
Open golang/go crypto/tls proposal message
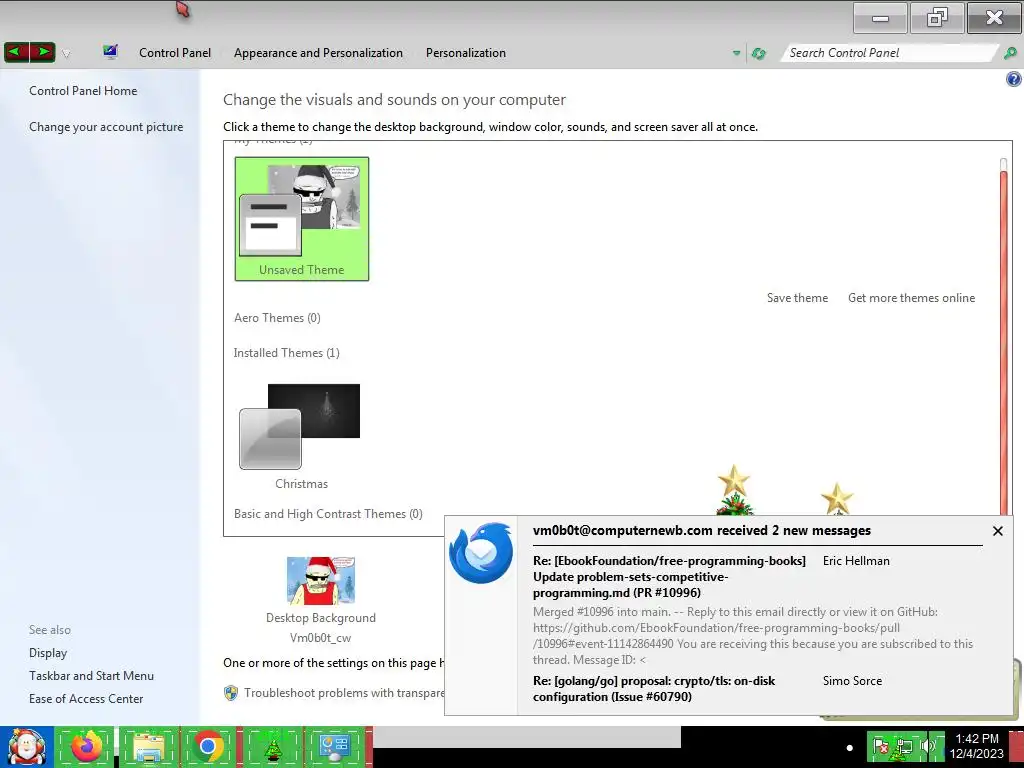(654, 689)
